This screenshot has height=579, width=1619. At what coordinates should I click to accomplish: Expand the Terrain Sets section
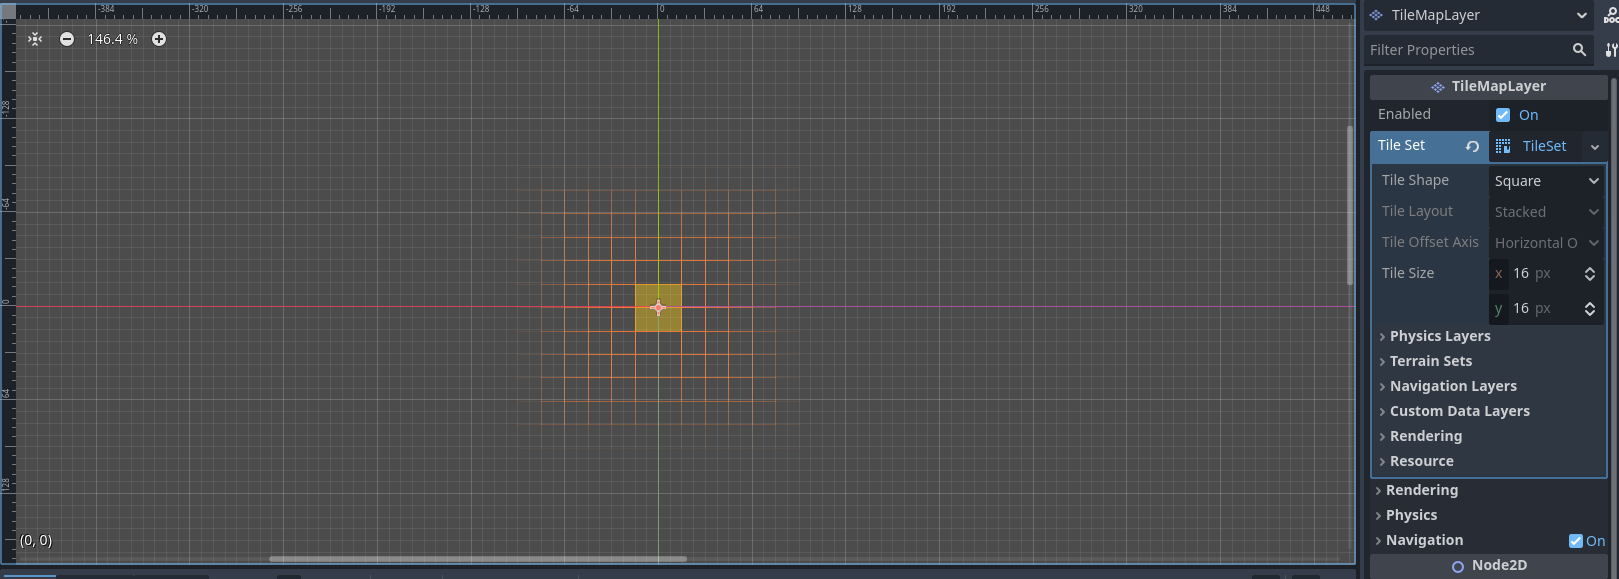(1431, 361)
